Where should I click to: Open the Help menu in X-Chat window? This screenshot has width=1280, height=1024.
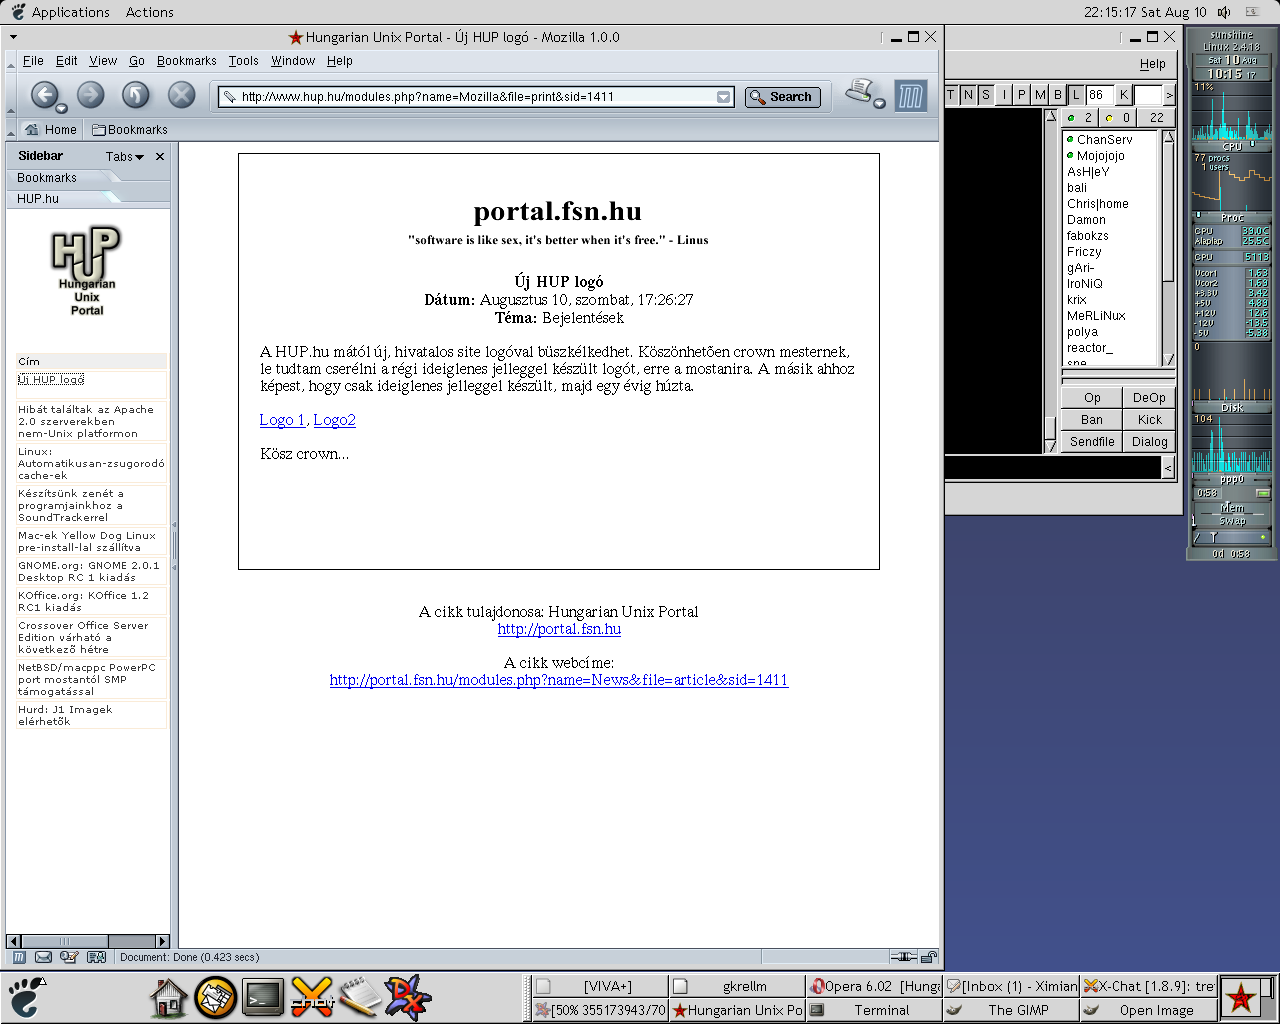[1152, 64]
